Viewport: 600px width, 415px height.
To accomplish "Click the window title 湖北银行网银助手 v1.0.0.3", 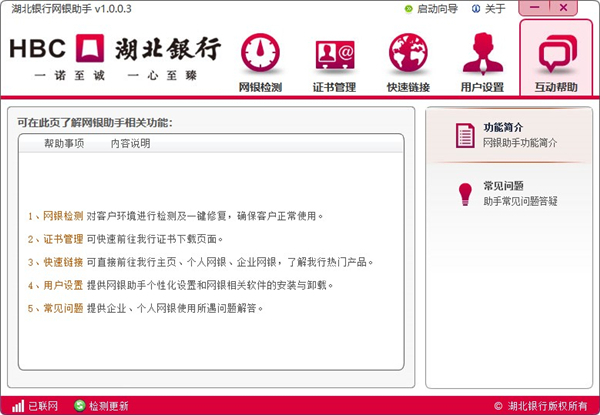I will pyautogui.click(x=71, y=8).
